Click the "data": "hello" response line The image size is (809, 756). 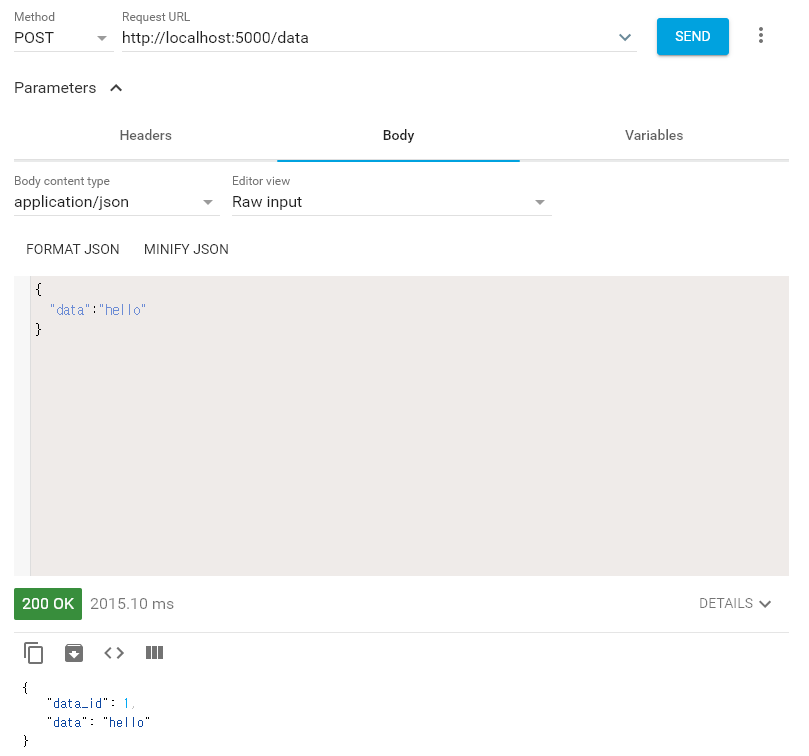pos(98,722)
